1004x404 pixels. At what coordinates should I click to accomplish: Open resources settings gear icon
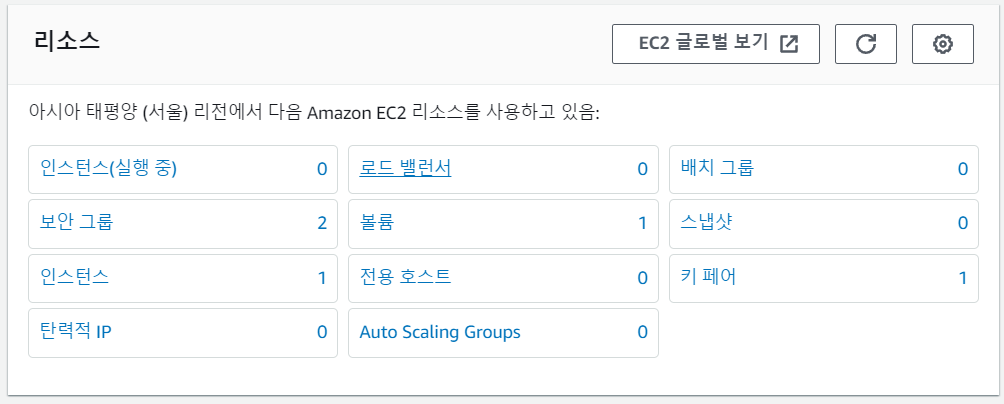[942, 44]
